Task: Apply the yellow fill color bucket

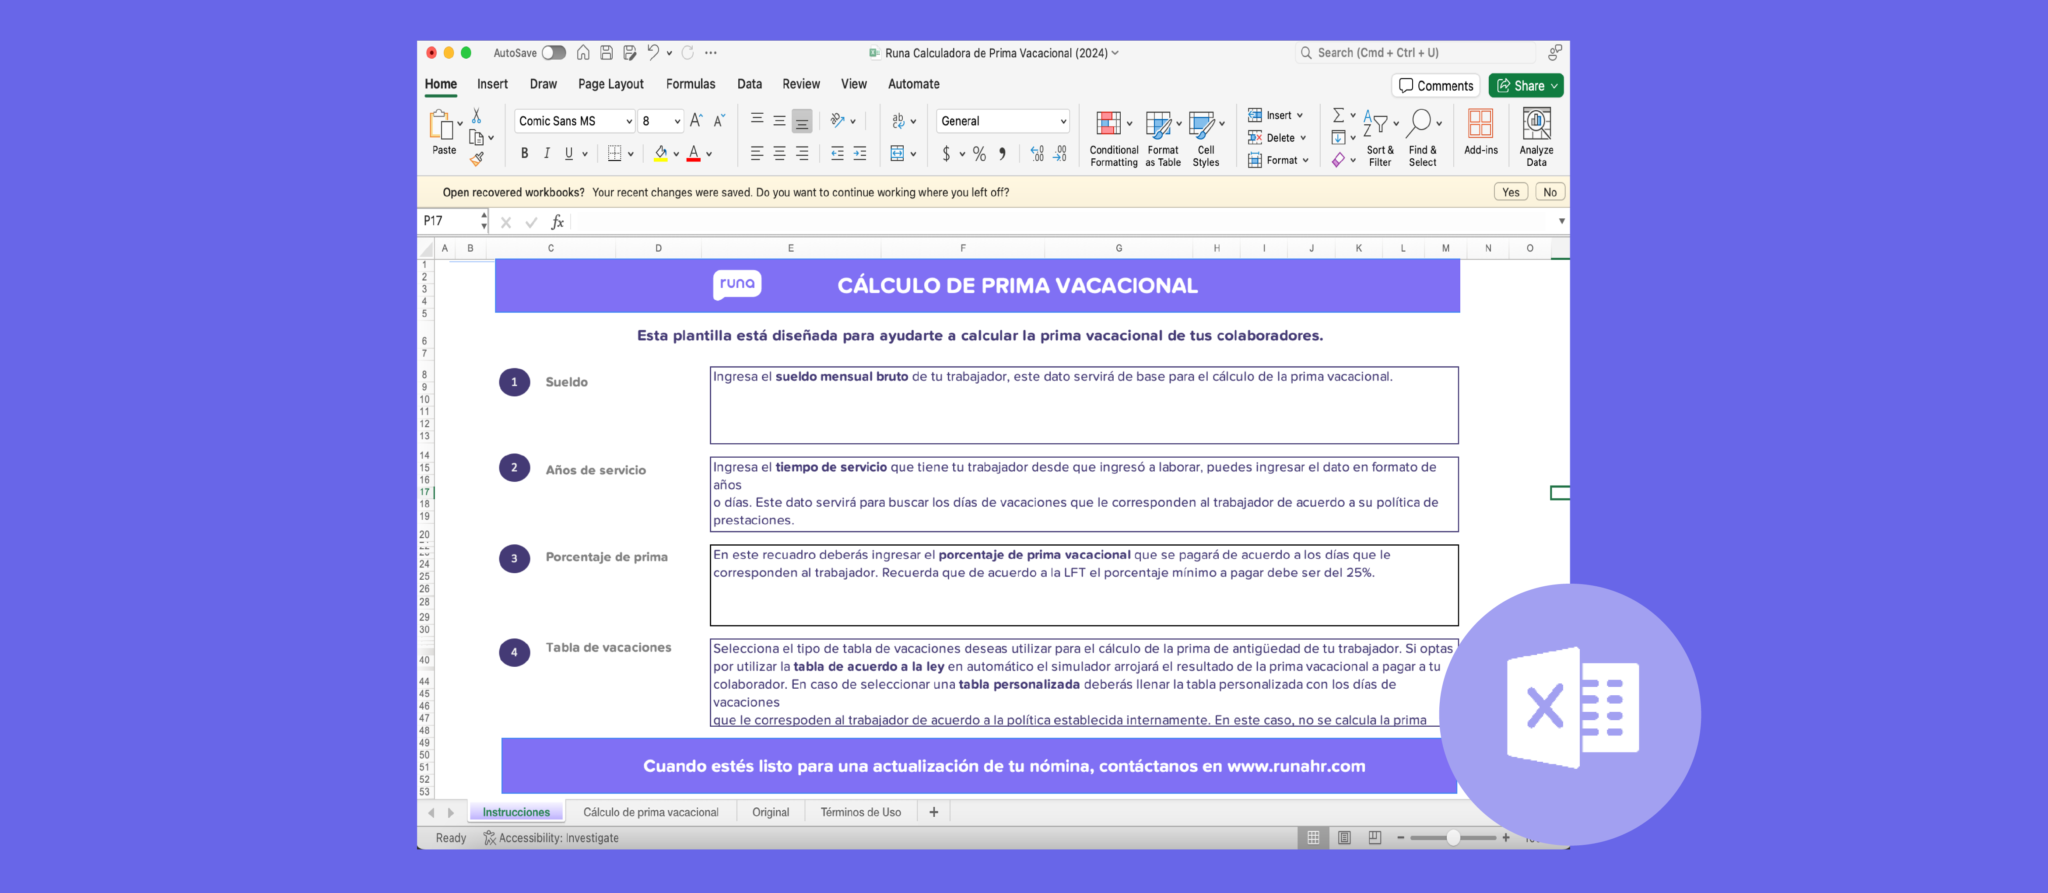Action: tap(661, 153)
